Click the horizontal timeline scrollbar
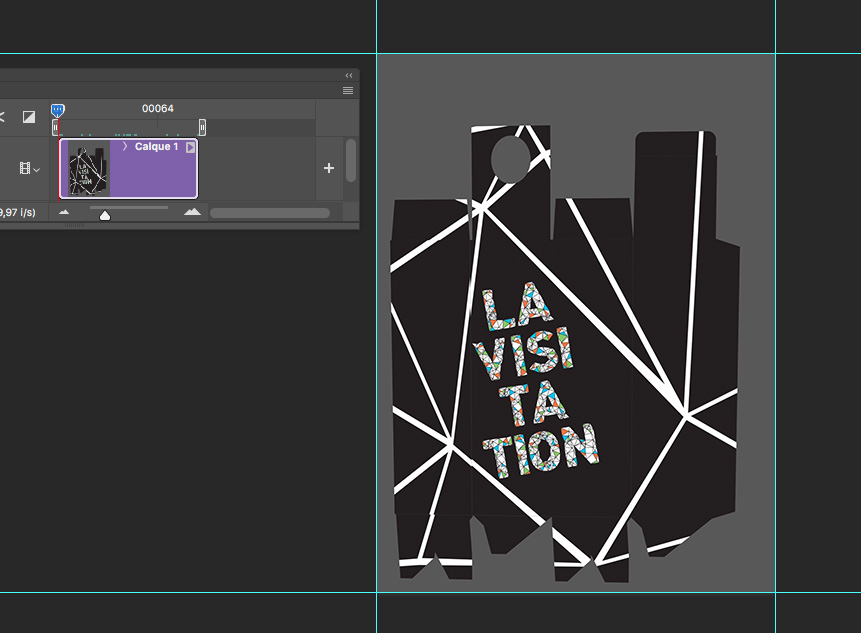Image resolution: width=861 pixels, height=633 pixels. point(269,213)
